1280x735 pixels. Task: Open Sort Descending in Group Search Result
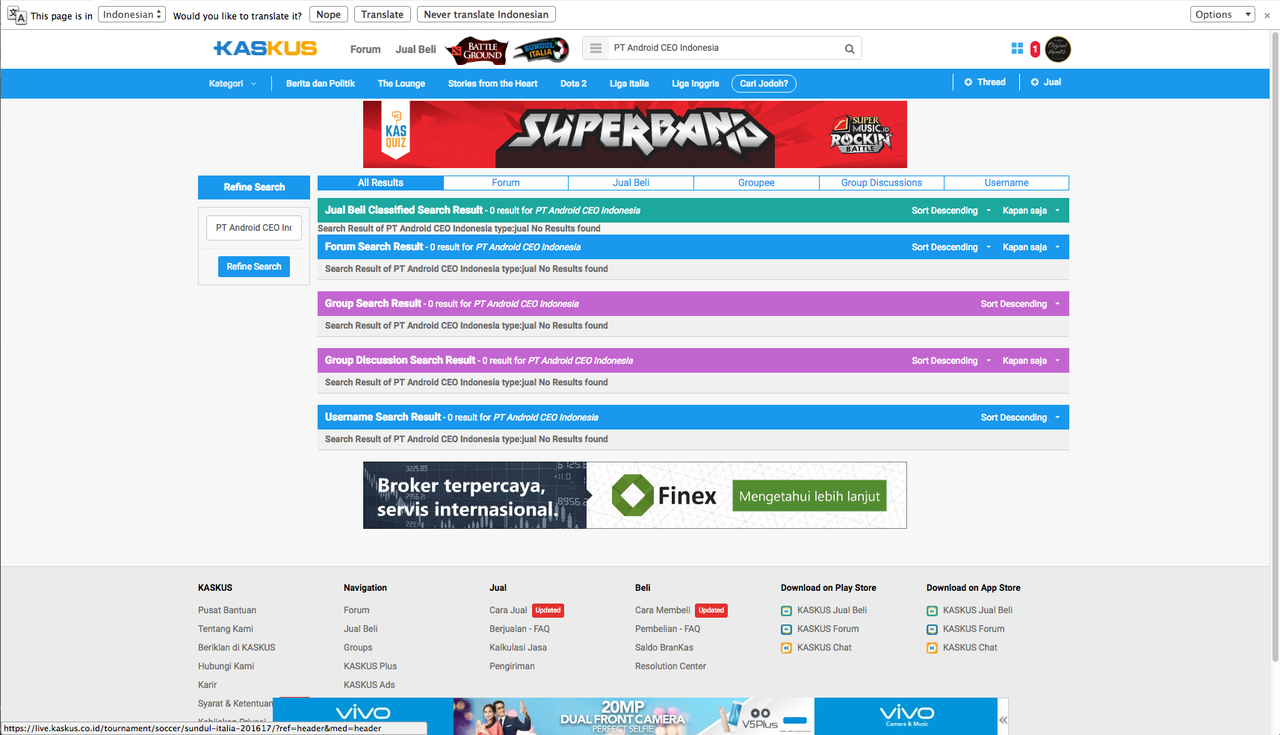click(1020, 304)
